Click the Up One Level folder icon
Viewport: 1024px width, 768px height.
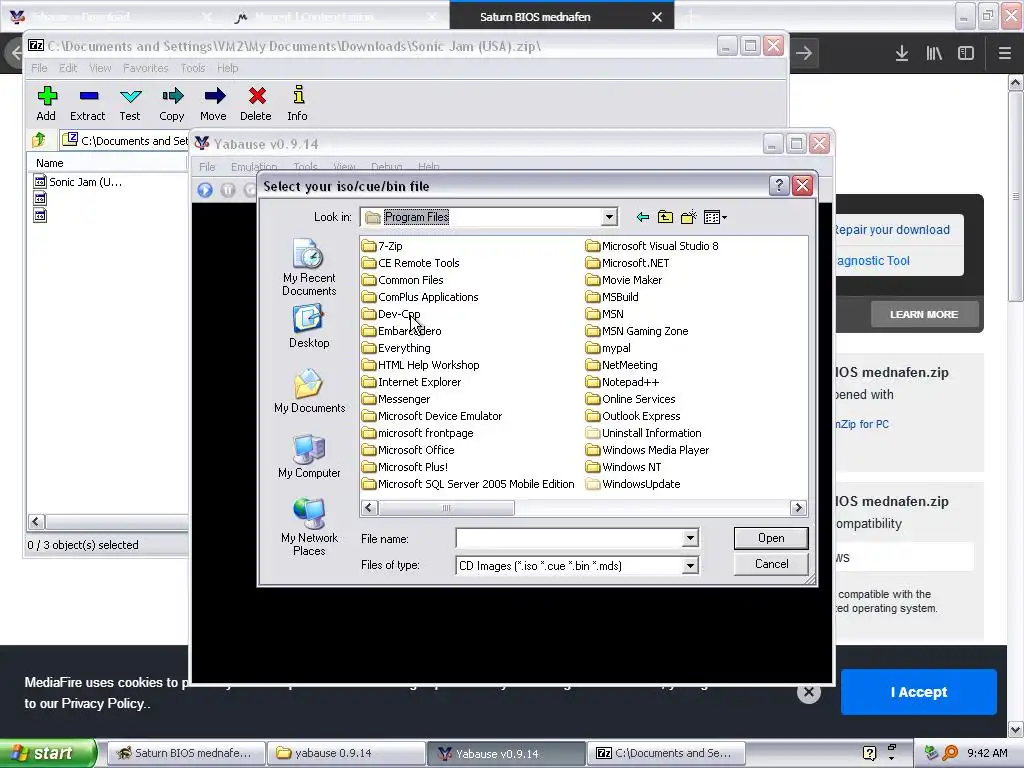665,217
